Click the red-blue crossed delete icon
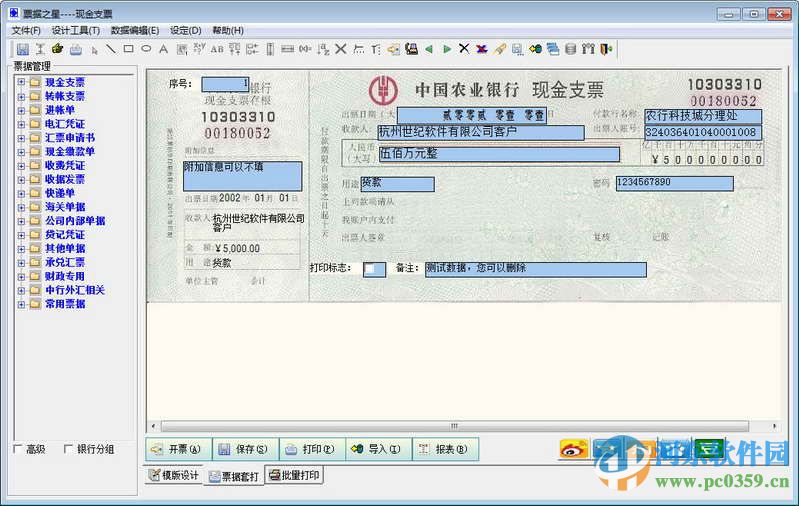 point(482,49)
